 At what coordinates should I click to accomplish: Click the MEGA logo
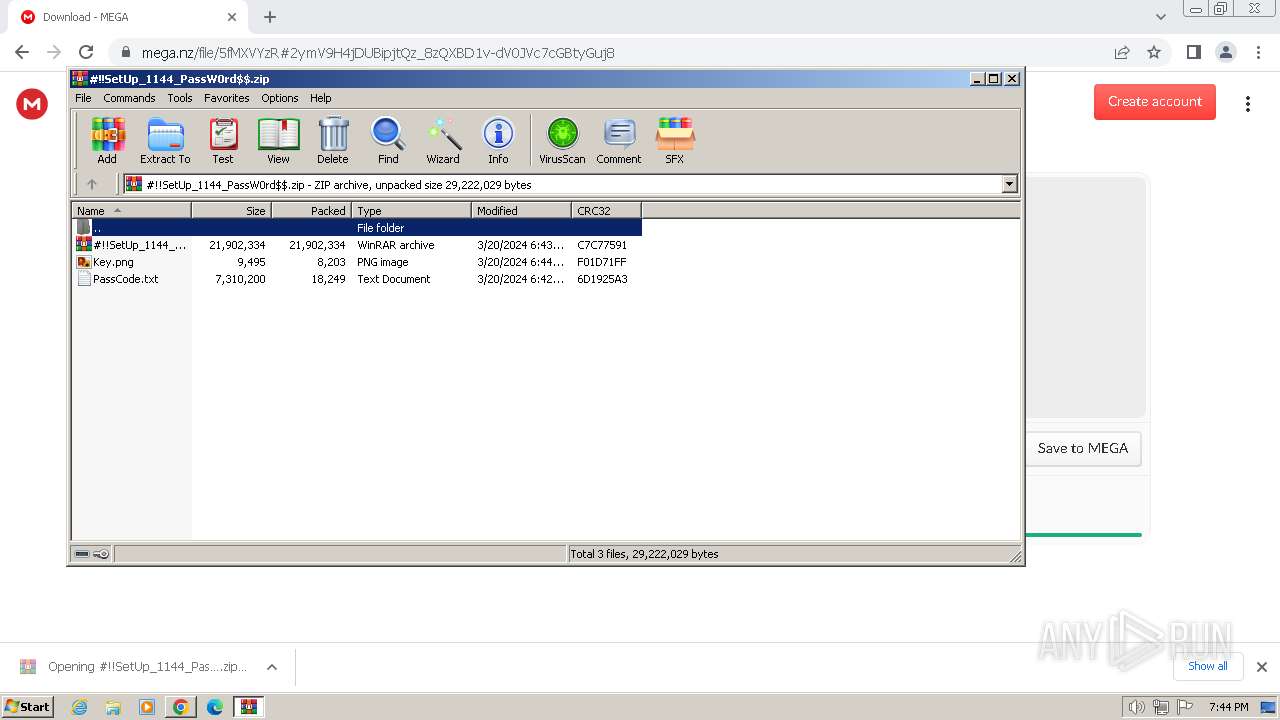pos(32,103)
